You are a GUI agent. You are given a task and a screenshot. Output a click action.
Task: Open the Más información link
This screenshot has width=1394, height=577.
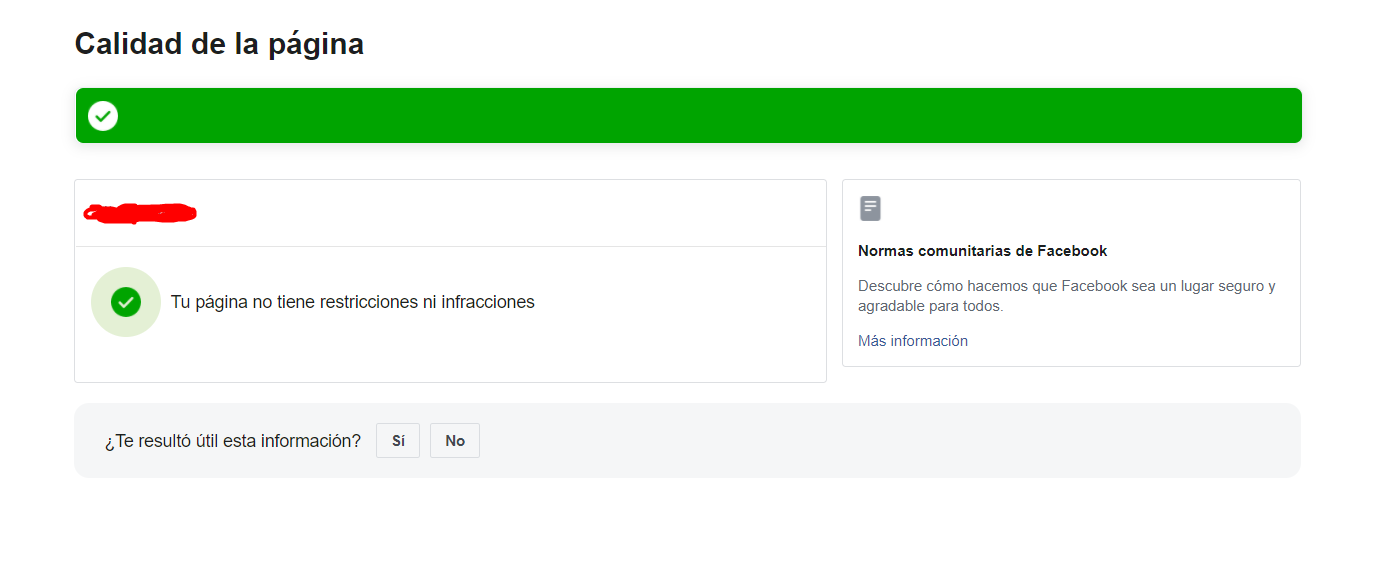913,341
